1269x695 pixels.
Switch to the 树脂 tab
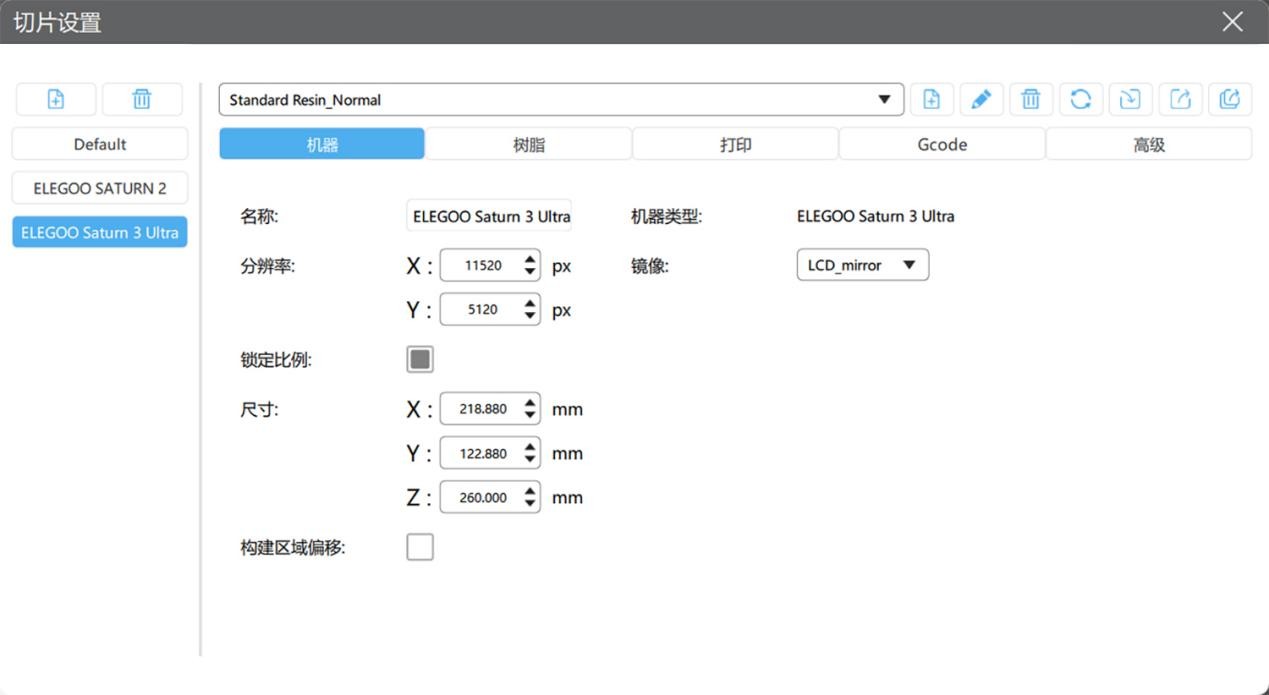pos(528,144)
